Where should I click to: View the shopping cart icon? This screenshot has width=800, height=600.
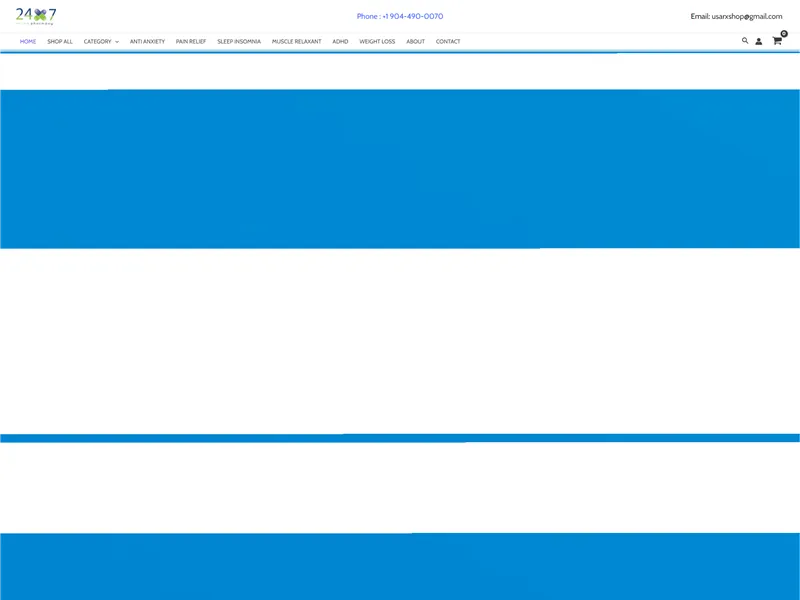(x=777, y=41)
